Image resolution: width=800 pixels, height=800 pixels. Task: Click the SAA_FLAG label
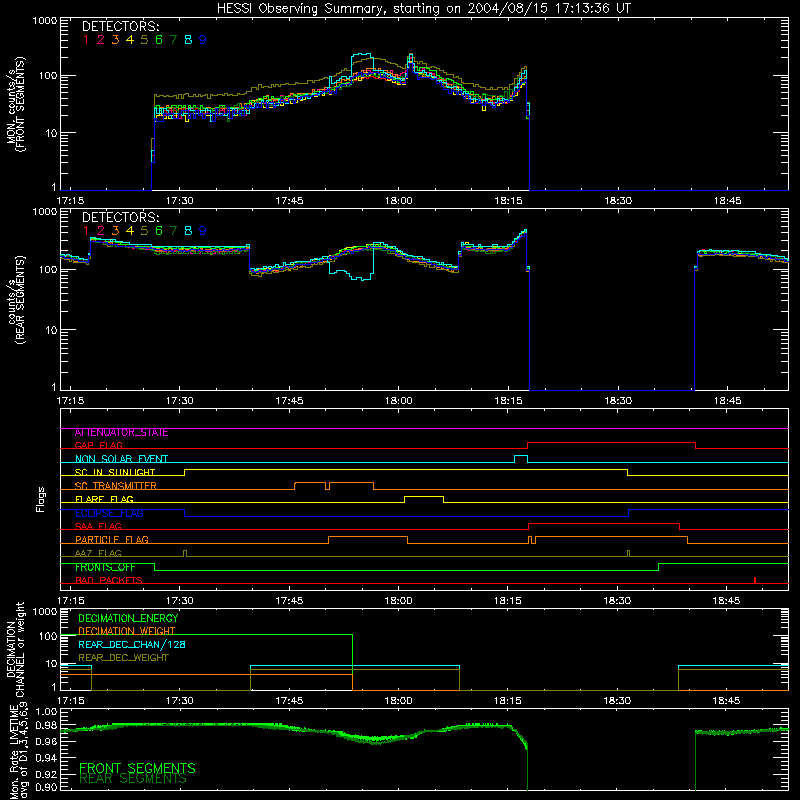(x=98, y=527)
